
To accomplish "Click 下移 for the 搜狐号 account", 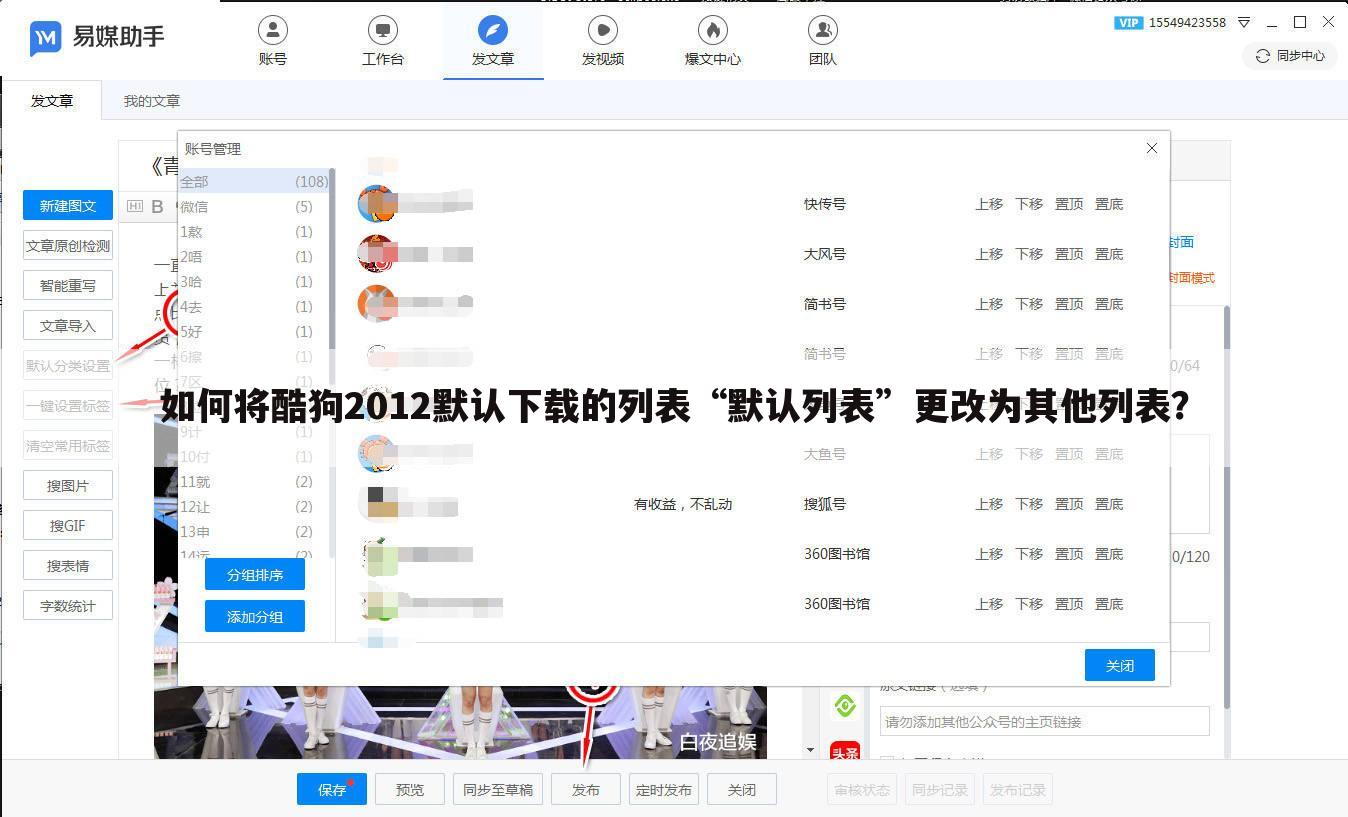I will click(1029, 504).
